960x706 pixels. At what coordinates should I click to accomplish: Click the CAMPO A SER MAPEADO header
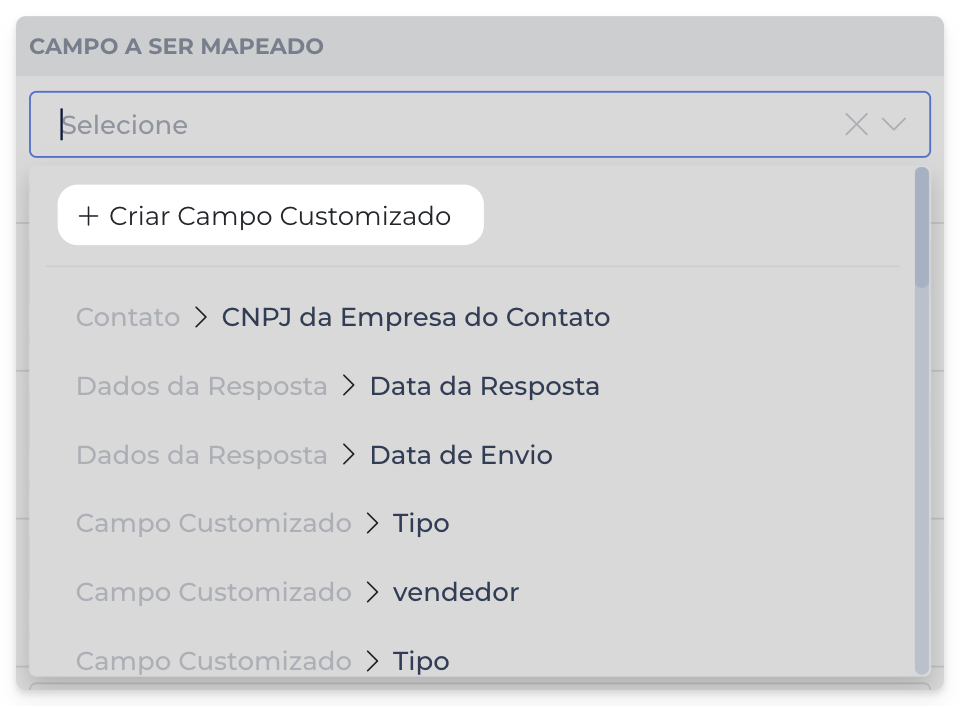176,47
